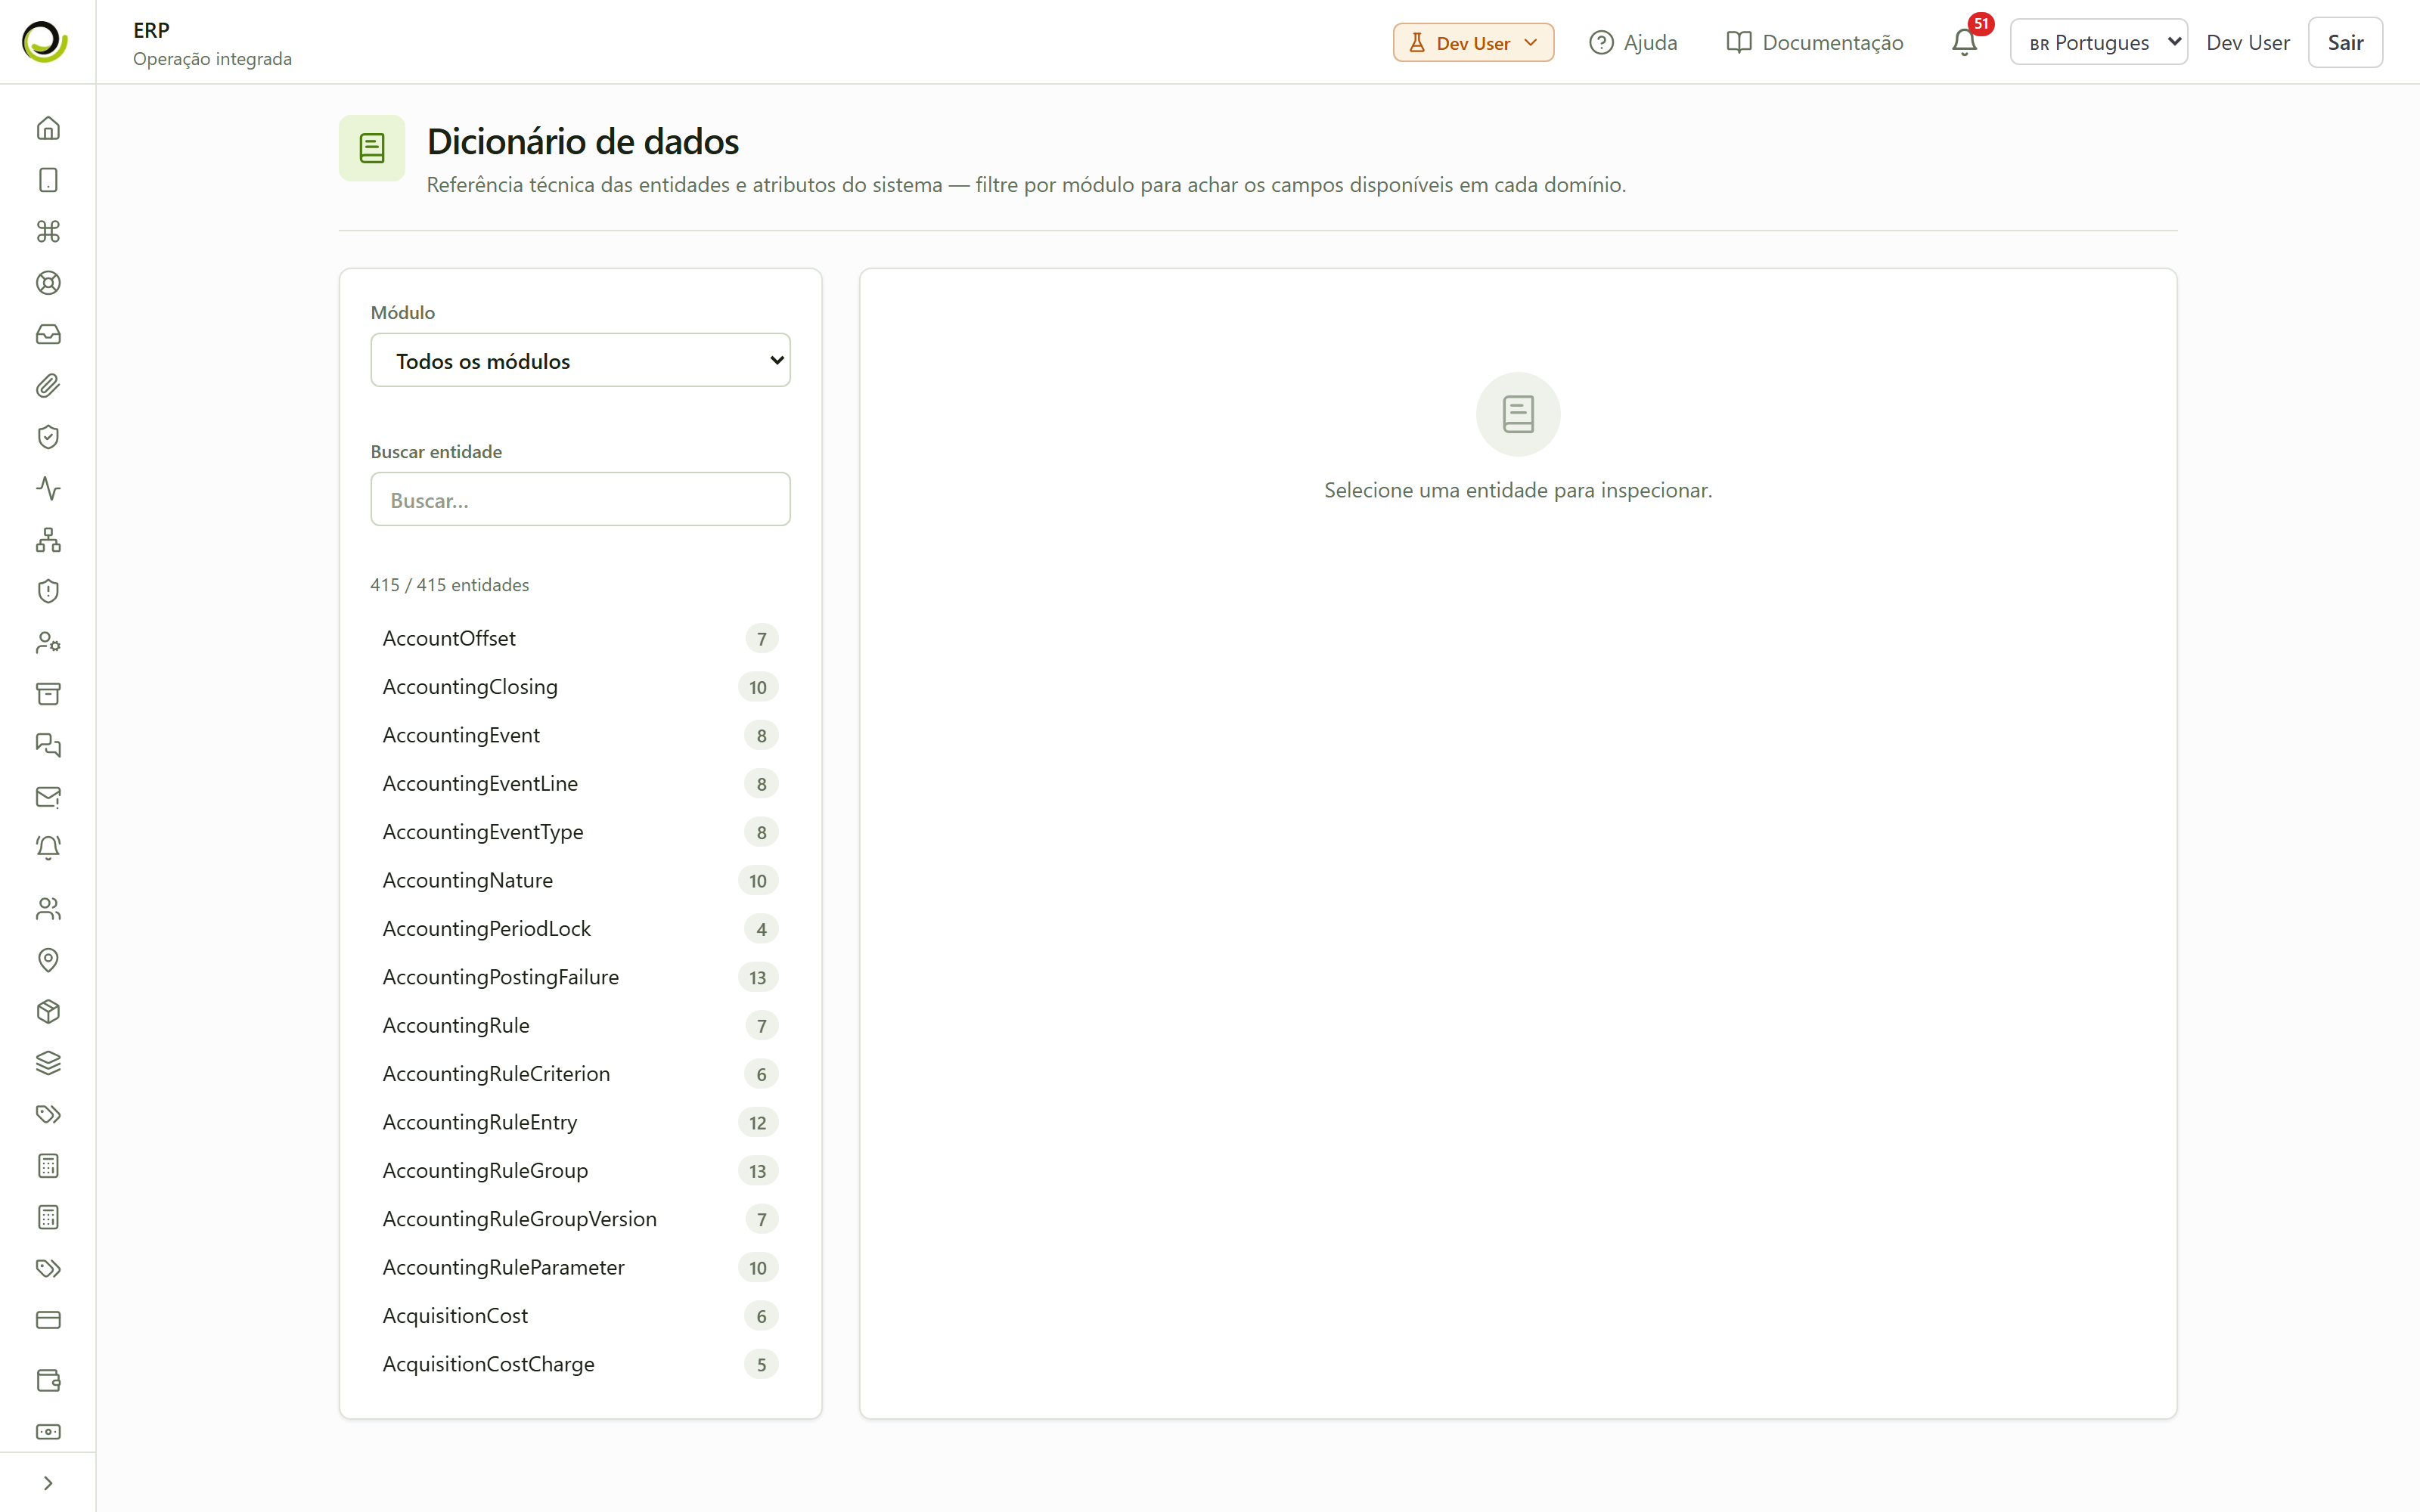
Task: Click the first calculator sidebar icon
Action: [x=48, y=1166]
